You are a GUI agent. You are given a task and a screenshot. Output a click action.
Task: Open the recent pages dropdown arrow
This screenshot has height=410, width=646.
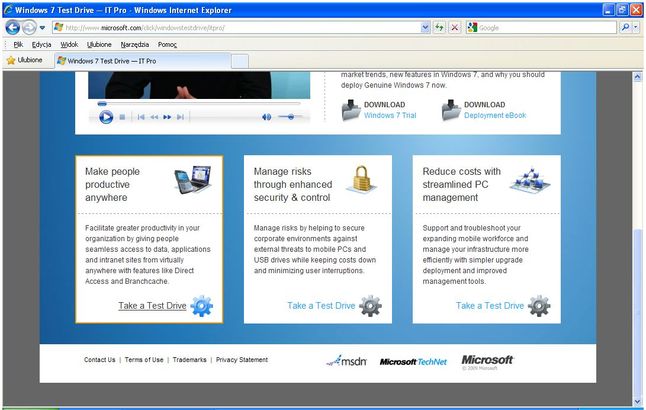click(42, 28)
